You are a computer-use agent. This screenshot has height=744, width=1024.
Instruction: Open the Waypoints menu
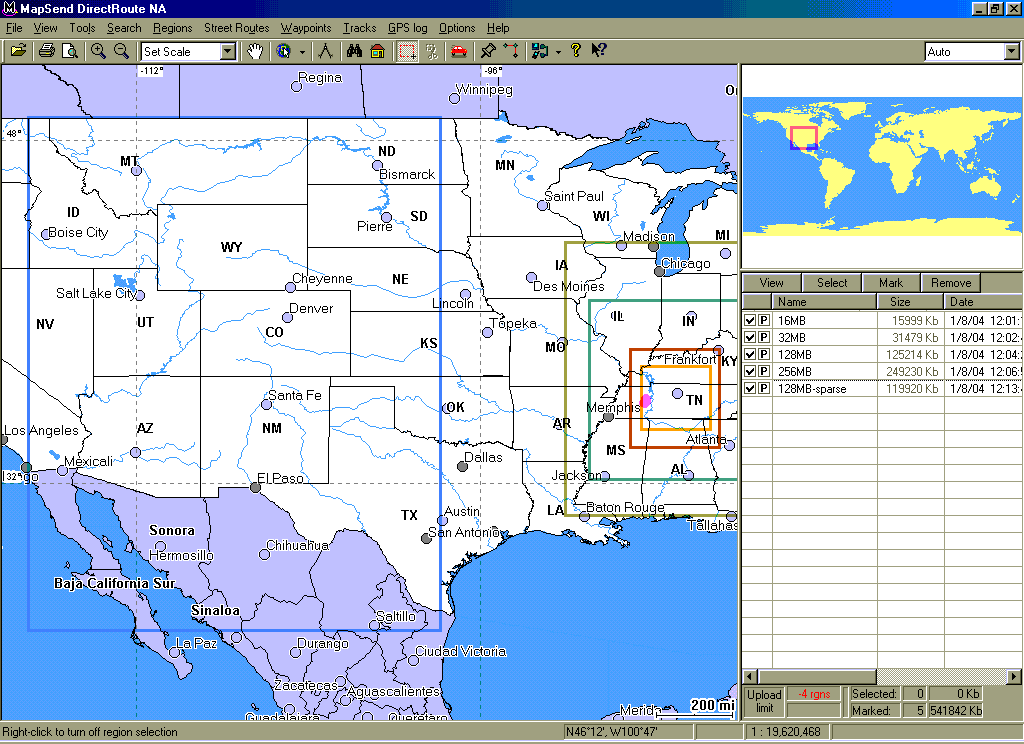(x=306, y=28)
